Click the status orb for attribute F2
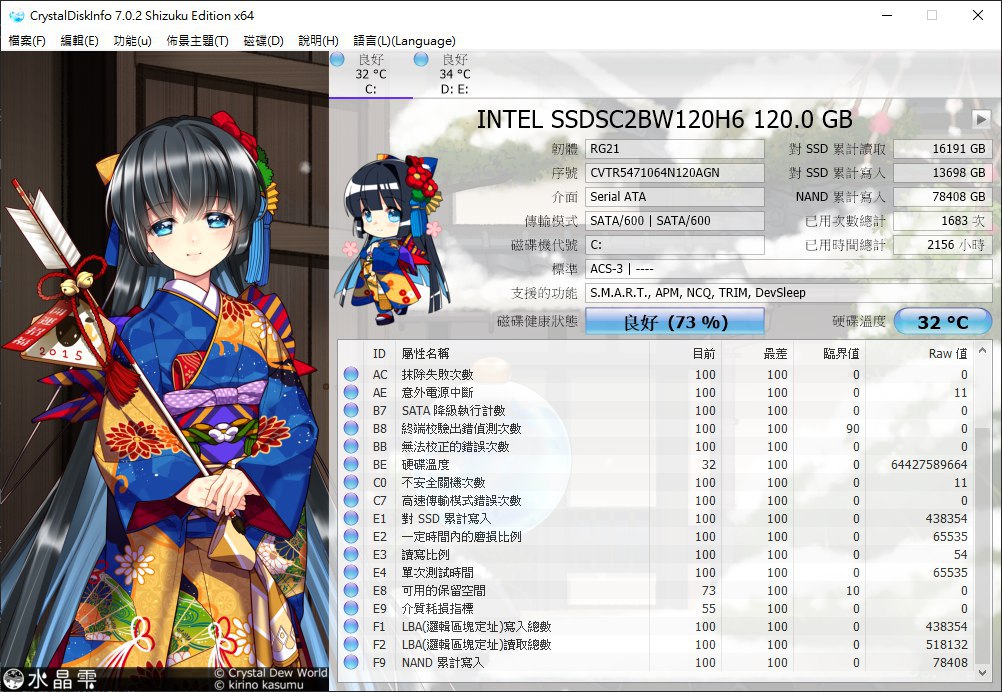The height and width of the screenshot is (692, 1002). [x=351, y=644]
